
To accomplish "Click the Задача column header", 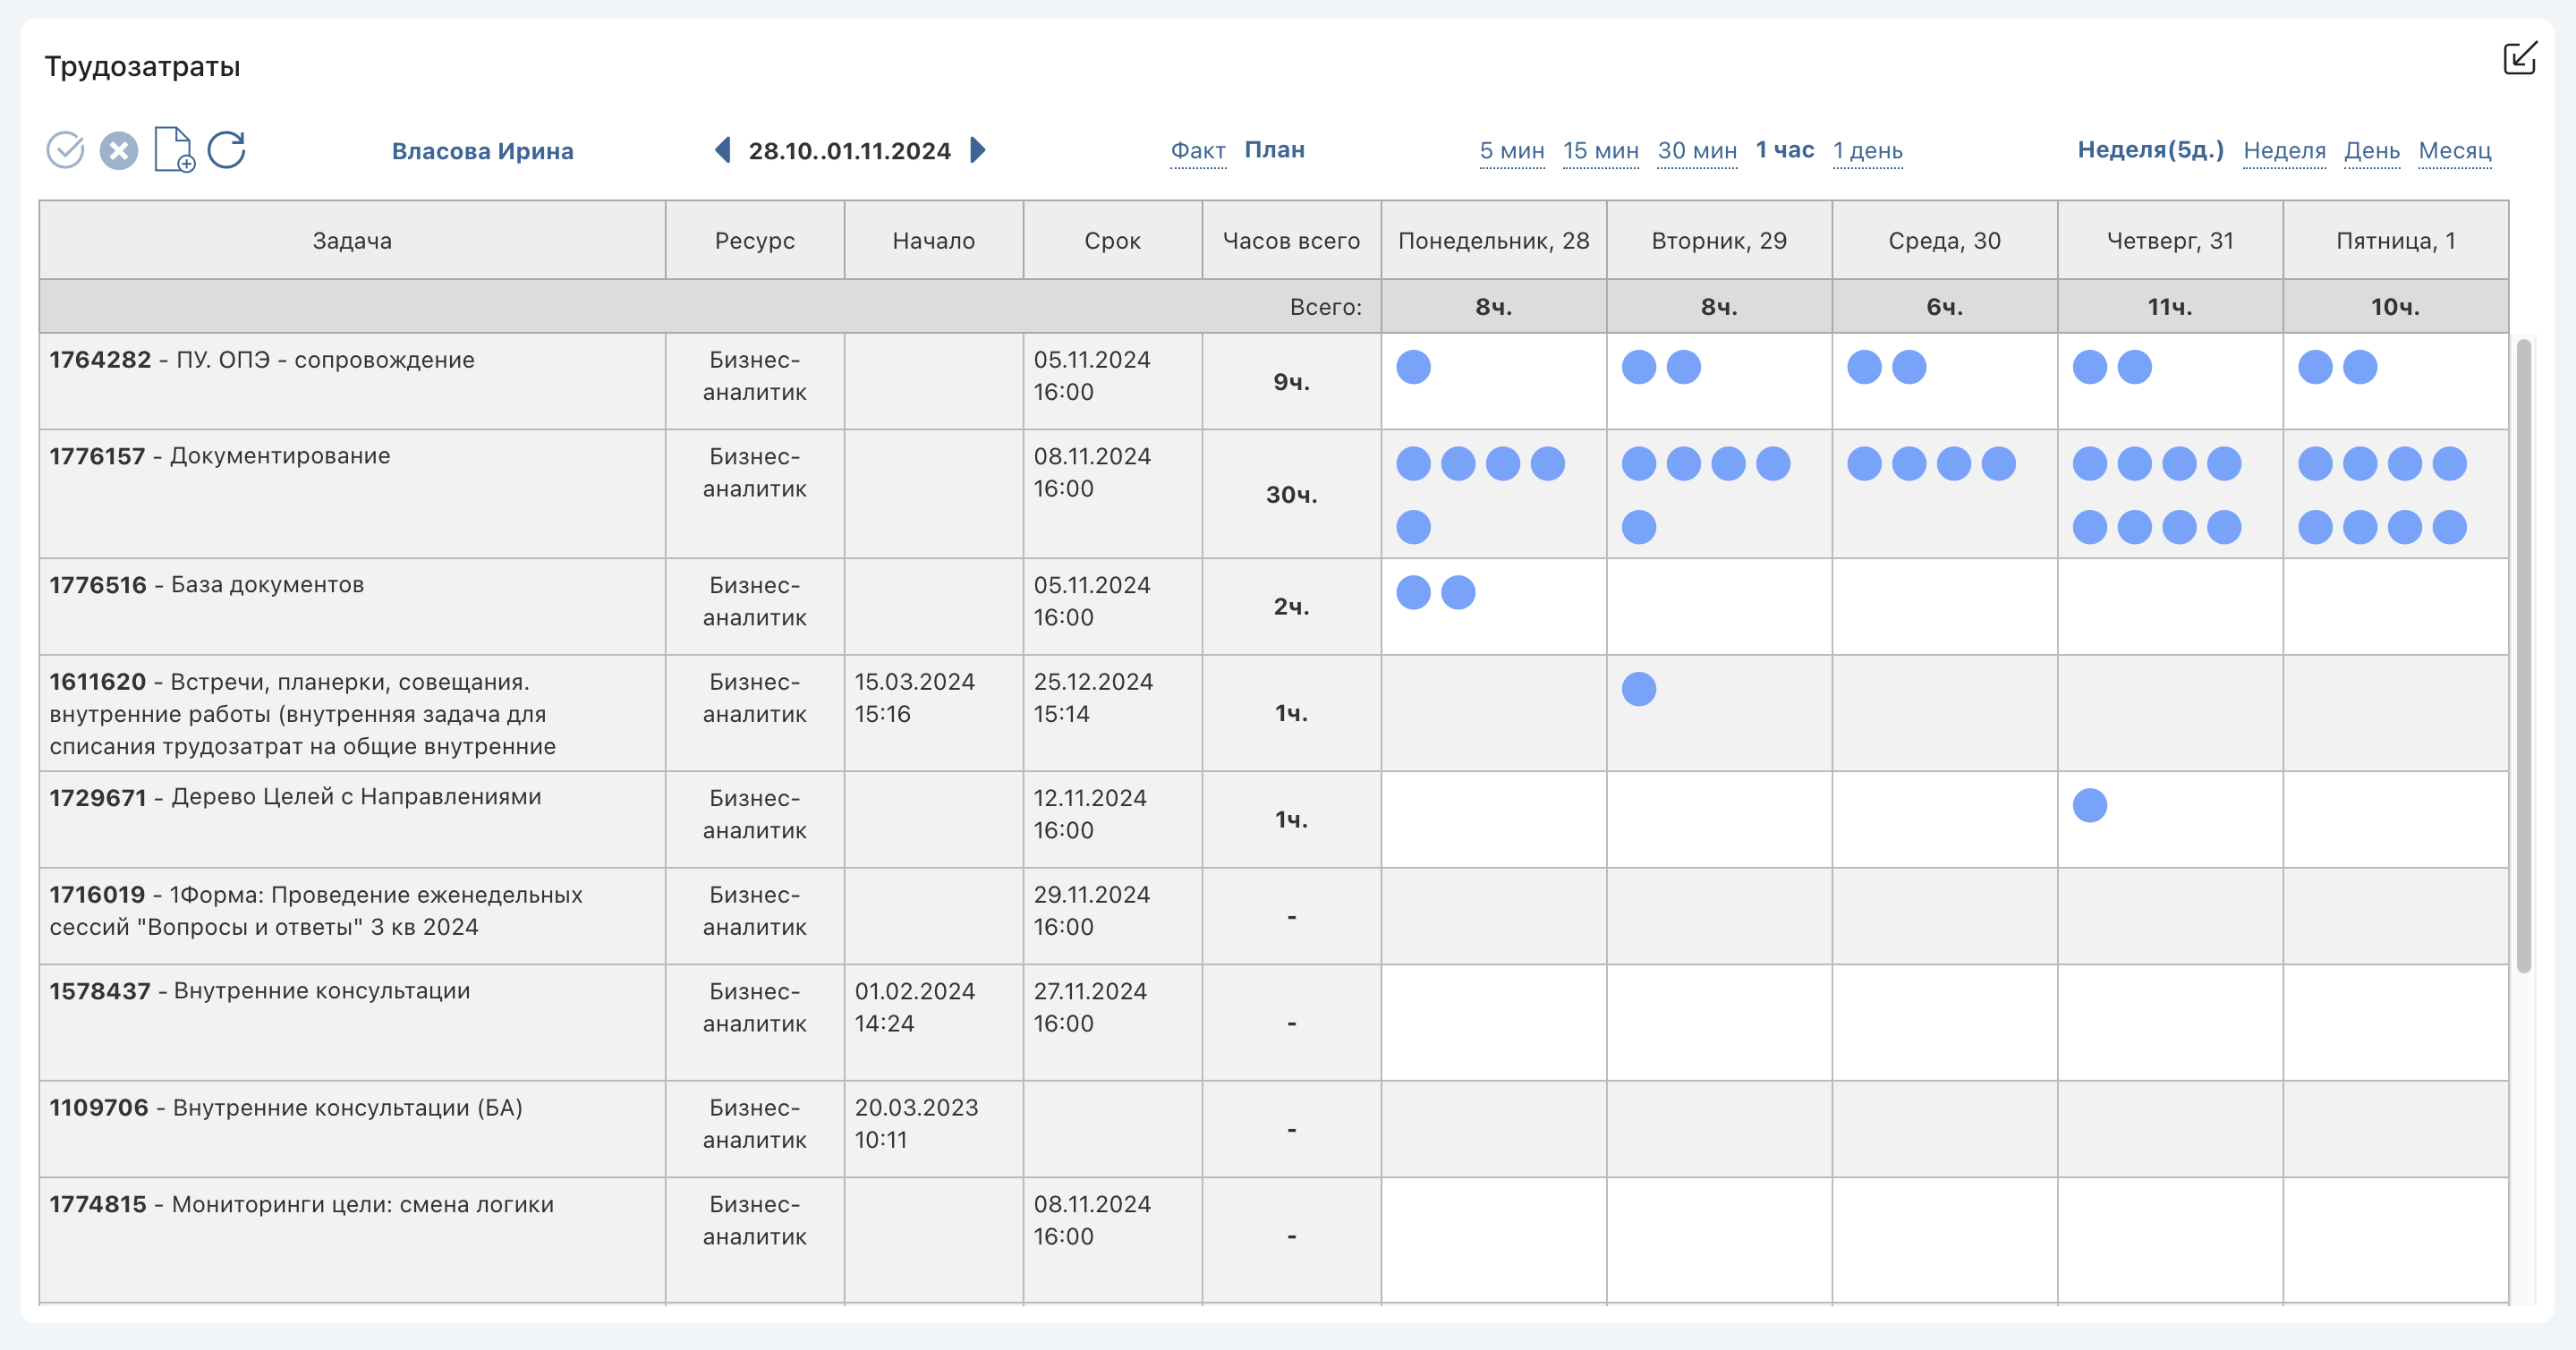I will 352,240.
